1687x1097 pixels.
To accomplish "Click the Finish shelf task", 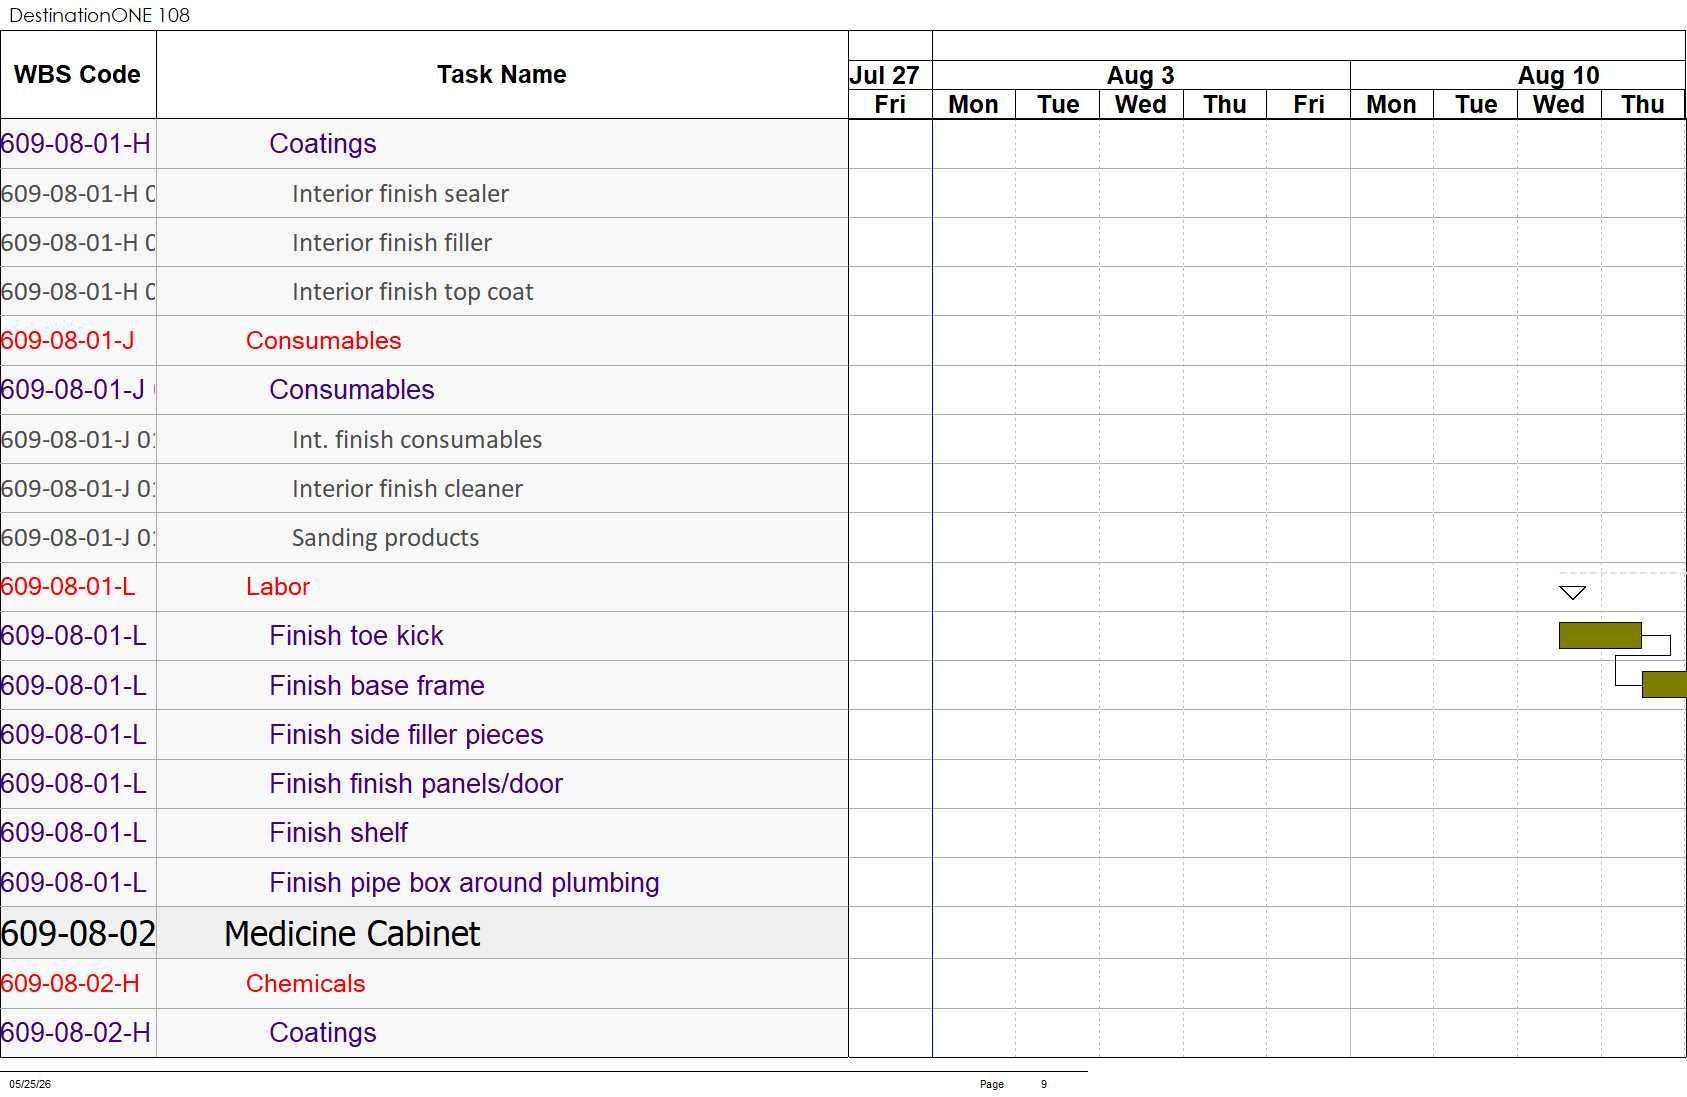I will [338, 833].
